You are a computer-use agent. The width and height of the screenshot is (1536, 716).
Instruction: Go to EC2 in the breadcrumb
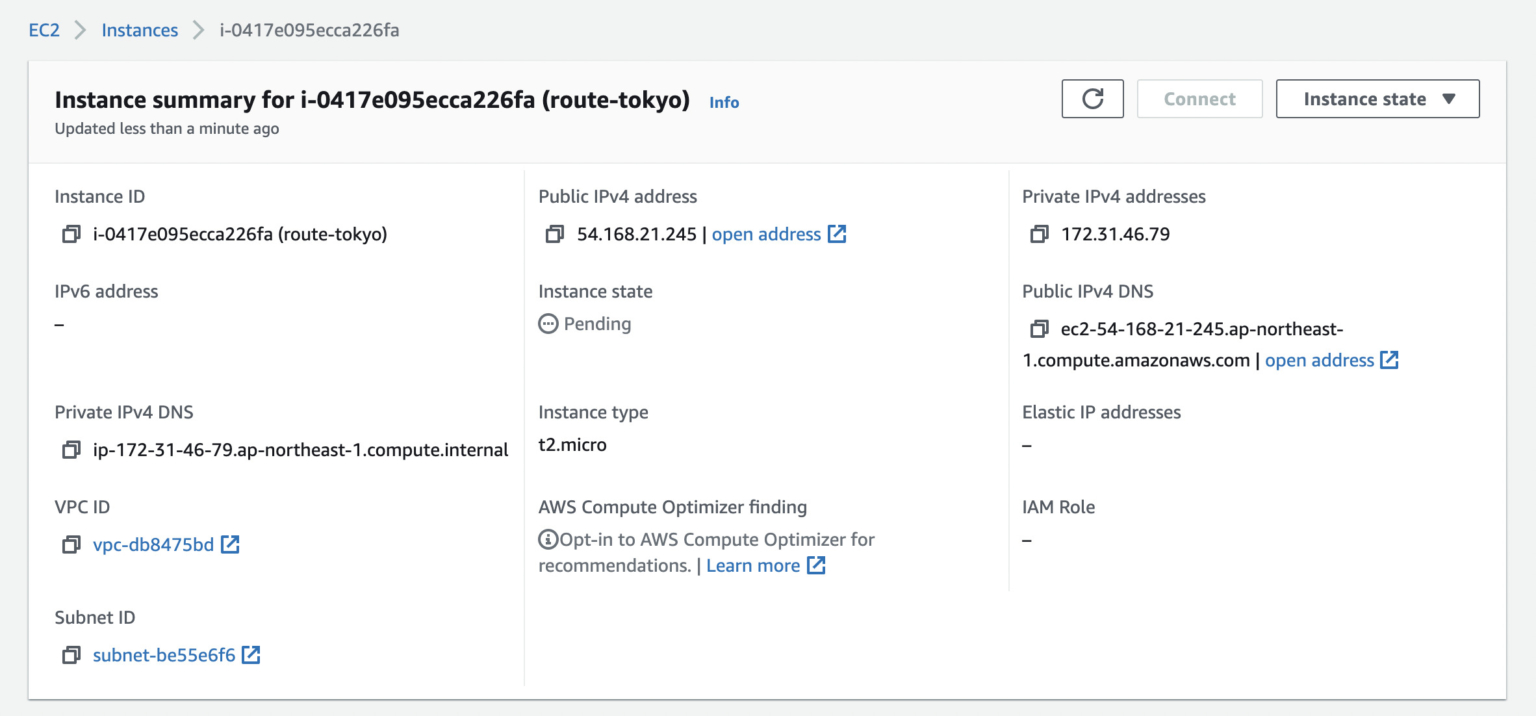pyautogui.click(x=44, y=30)
